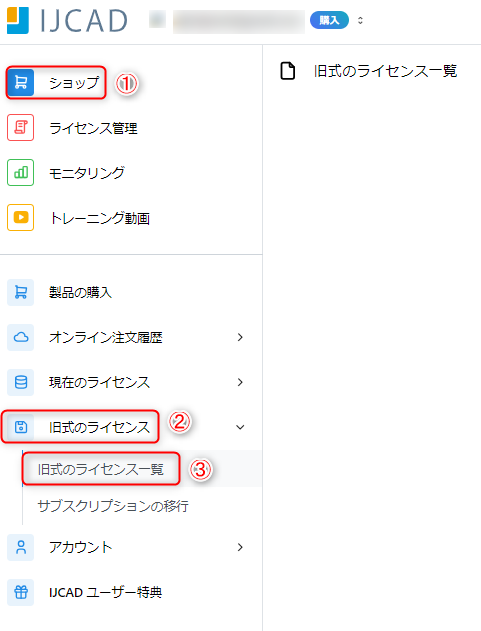Click the cloud icon for オンライン注文履歴
This screenshot has width=481, height=631.
click(x=21, y=337)
